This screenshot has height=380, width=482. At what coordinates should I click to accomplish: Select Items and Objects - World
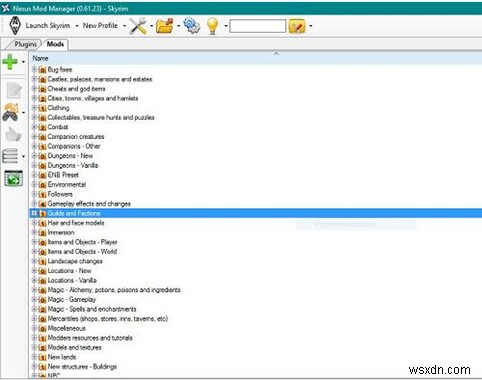[82, 252]
